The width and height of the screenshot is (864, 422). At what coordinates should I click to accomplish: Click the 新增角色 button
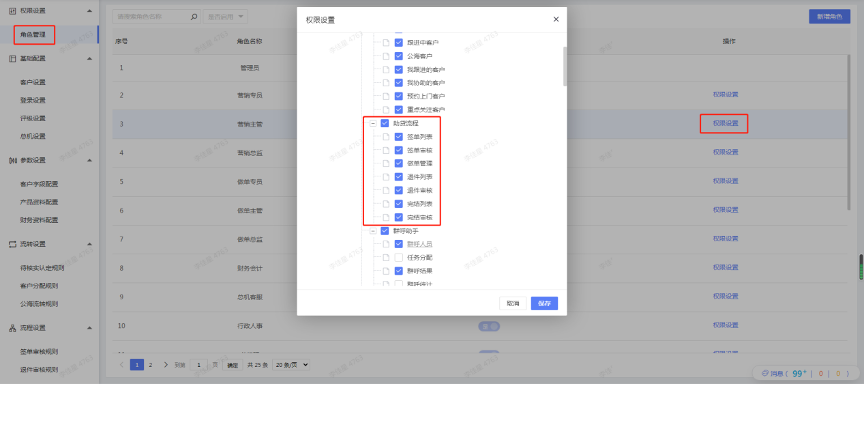pyautogui.click(x=829, y=17)
